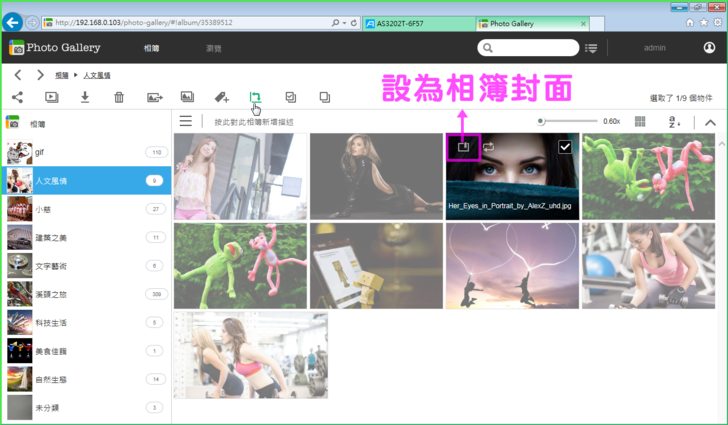Viewport: 728px width, 425px height.
Task: Start slideshow with the play icon
Action: [52, 97]
